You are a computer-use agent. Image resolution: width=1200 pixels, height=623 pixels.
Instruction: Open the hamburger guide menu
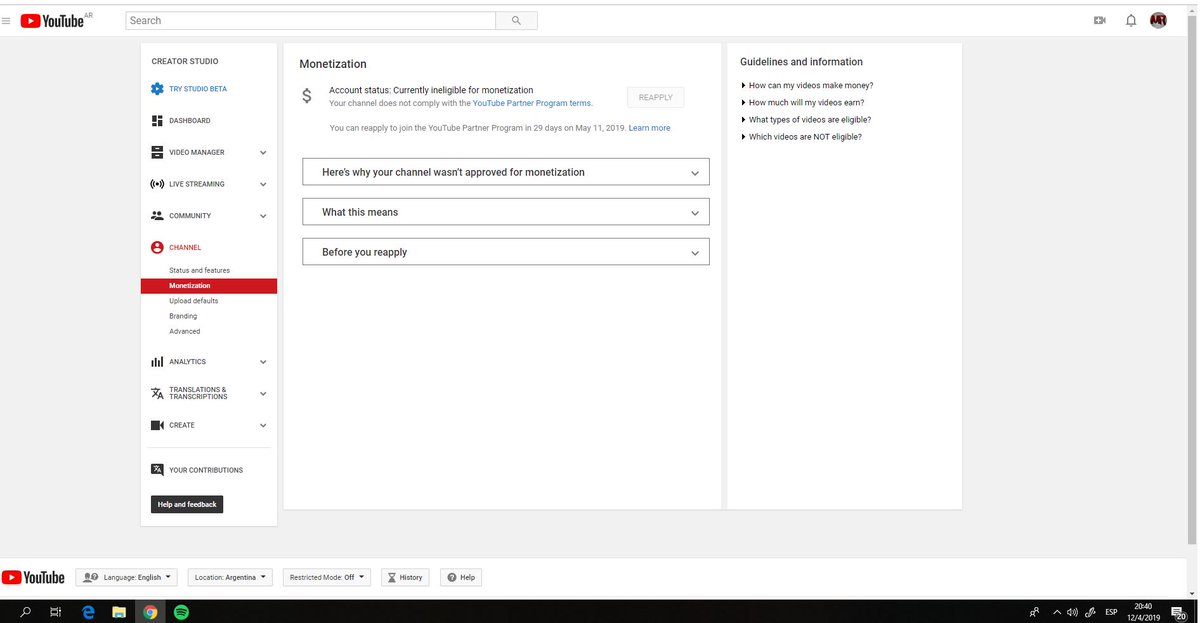[x=7, y=20]
